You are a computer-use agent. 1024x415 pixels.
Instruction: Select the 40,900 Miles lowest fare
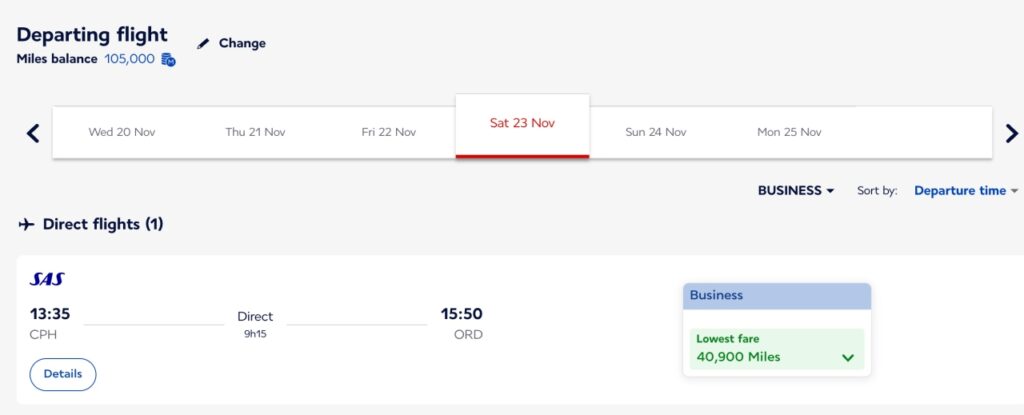tap(776, 349)
